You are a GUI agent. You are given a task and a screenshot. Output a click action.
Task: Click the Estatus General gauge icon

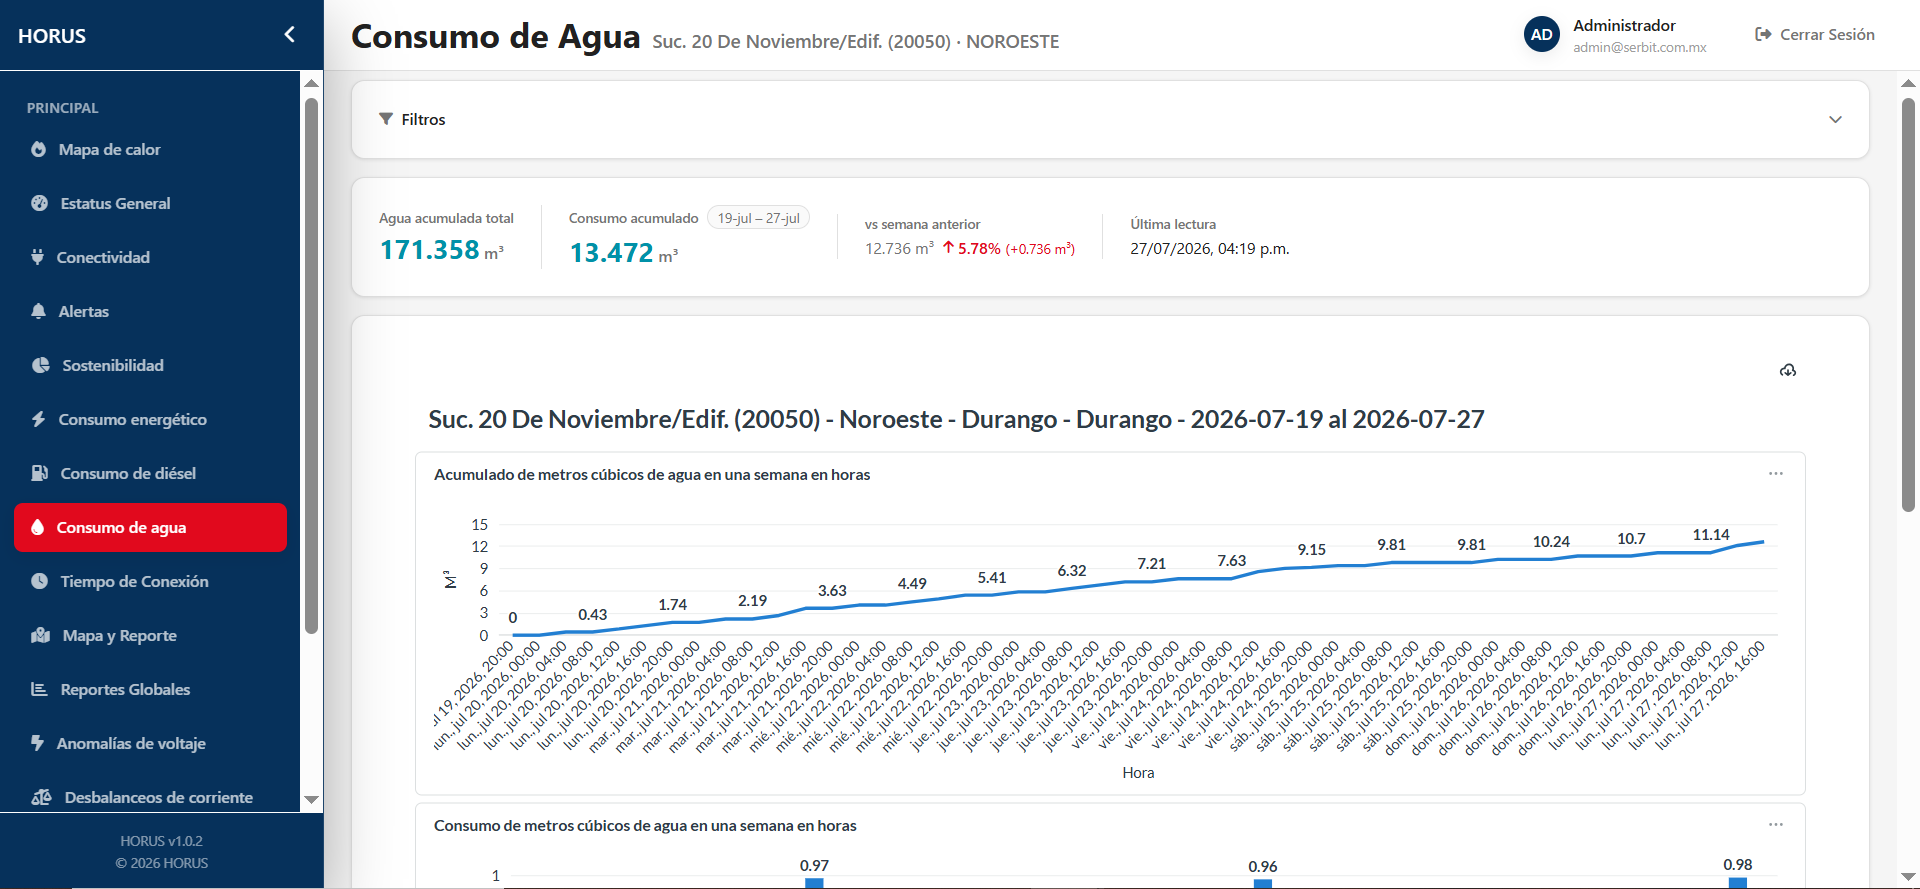pyautogui.click(x=39, y=203)
